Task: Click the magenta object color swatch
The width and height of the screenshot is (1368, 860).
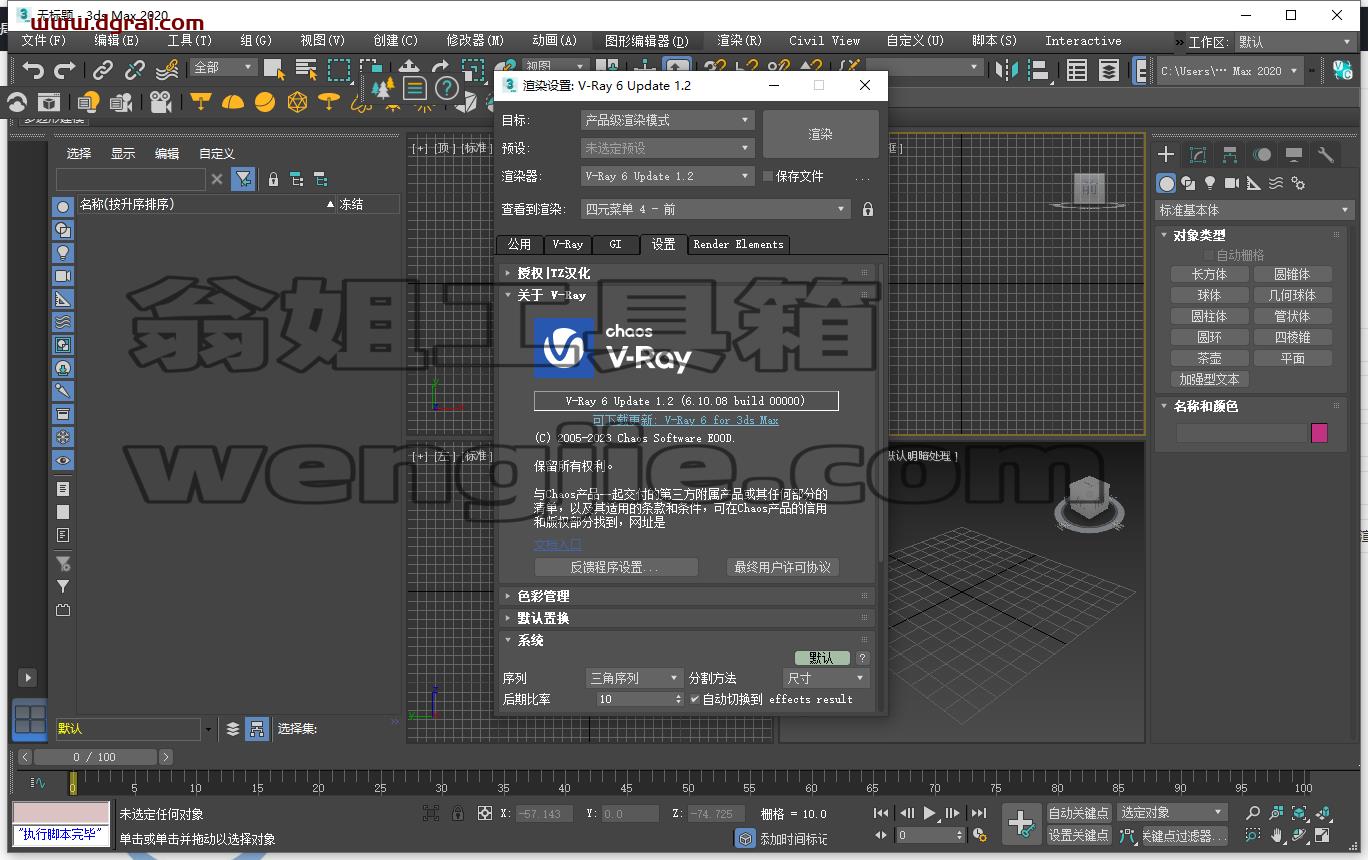Action: click(1319, 433)
